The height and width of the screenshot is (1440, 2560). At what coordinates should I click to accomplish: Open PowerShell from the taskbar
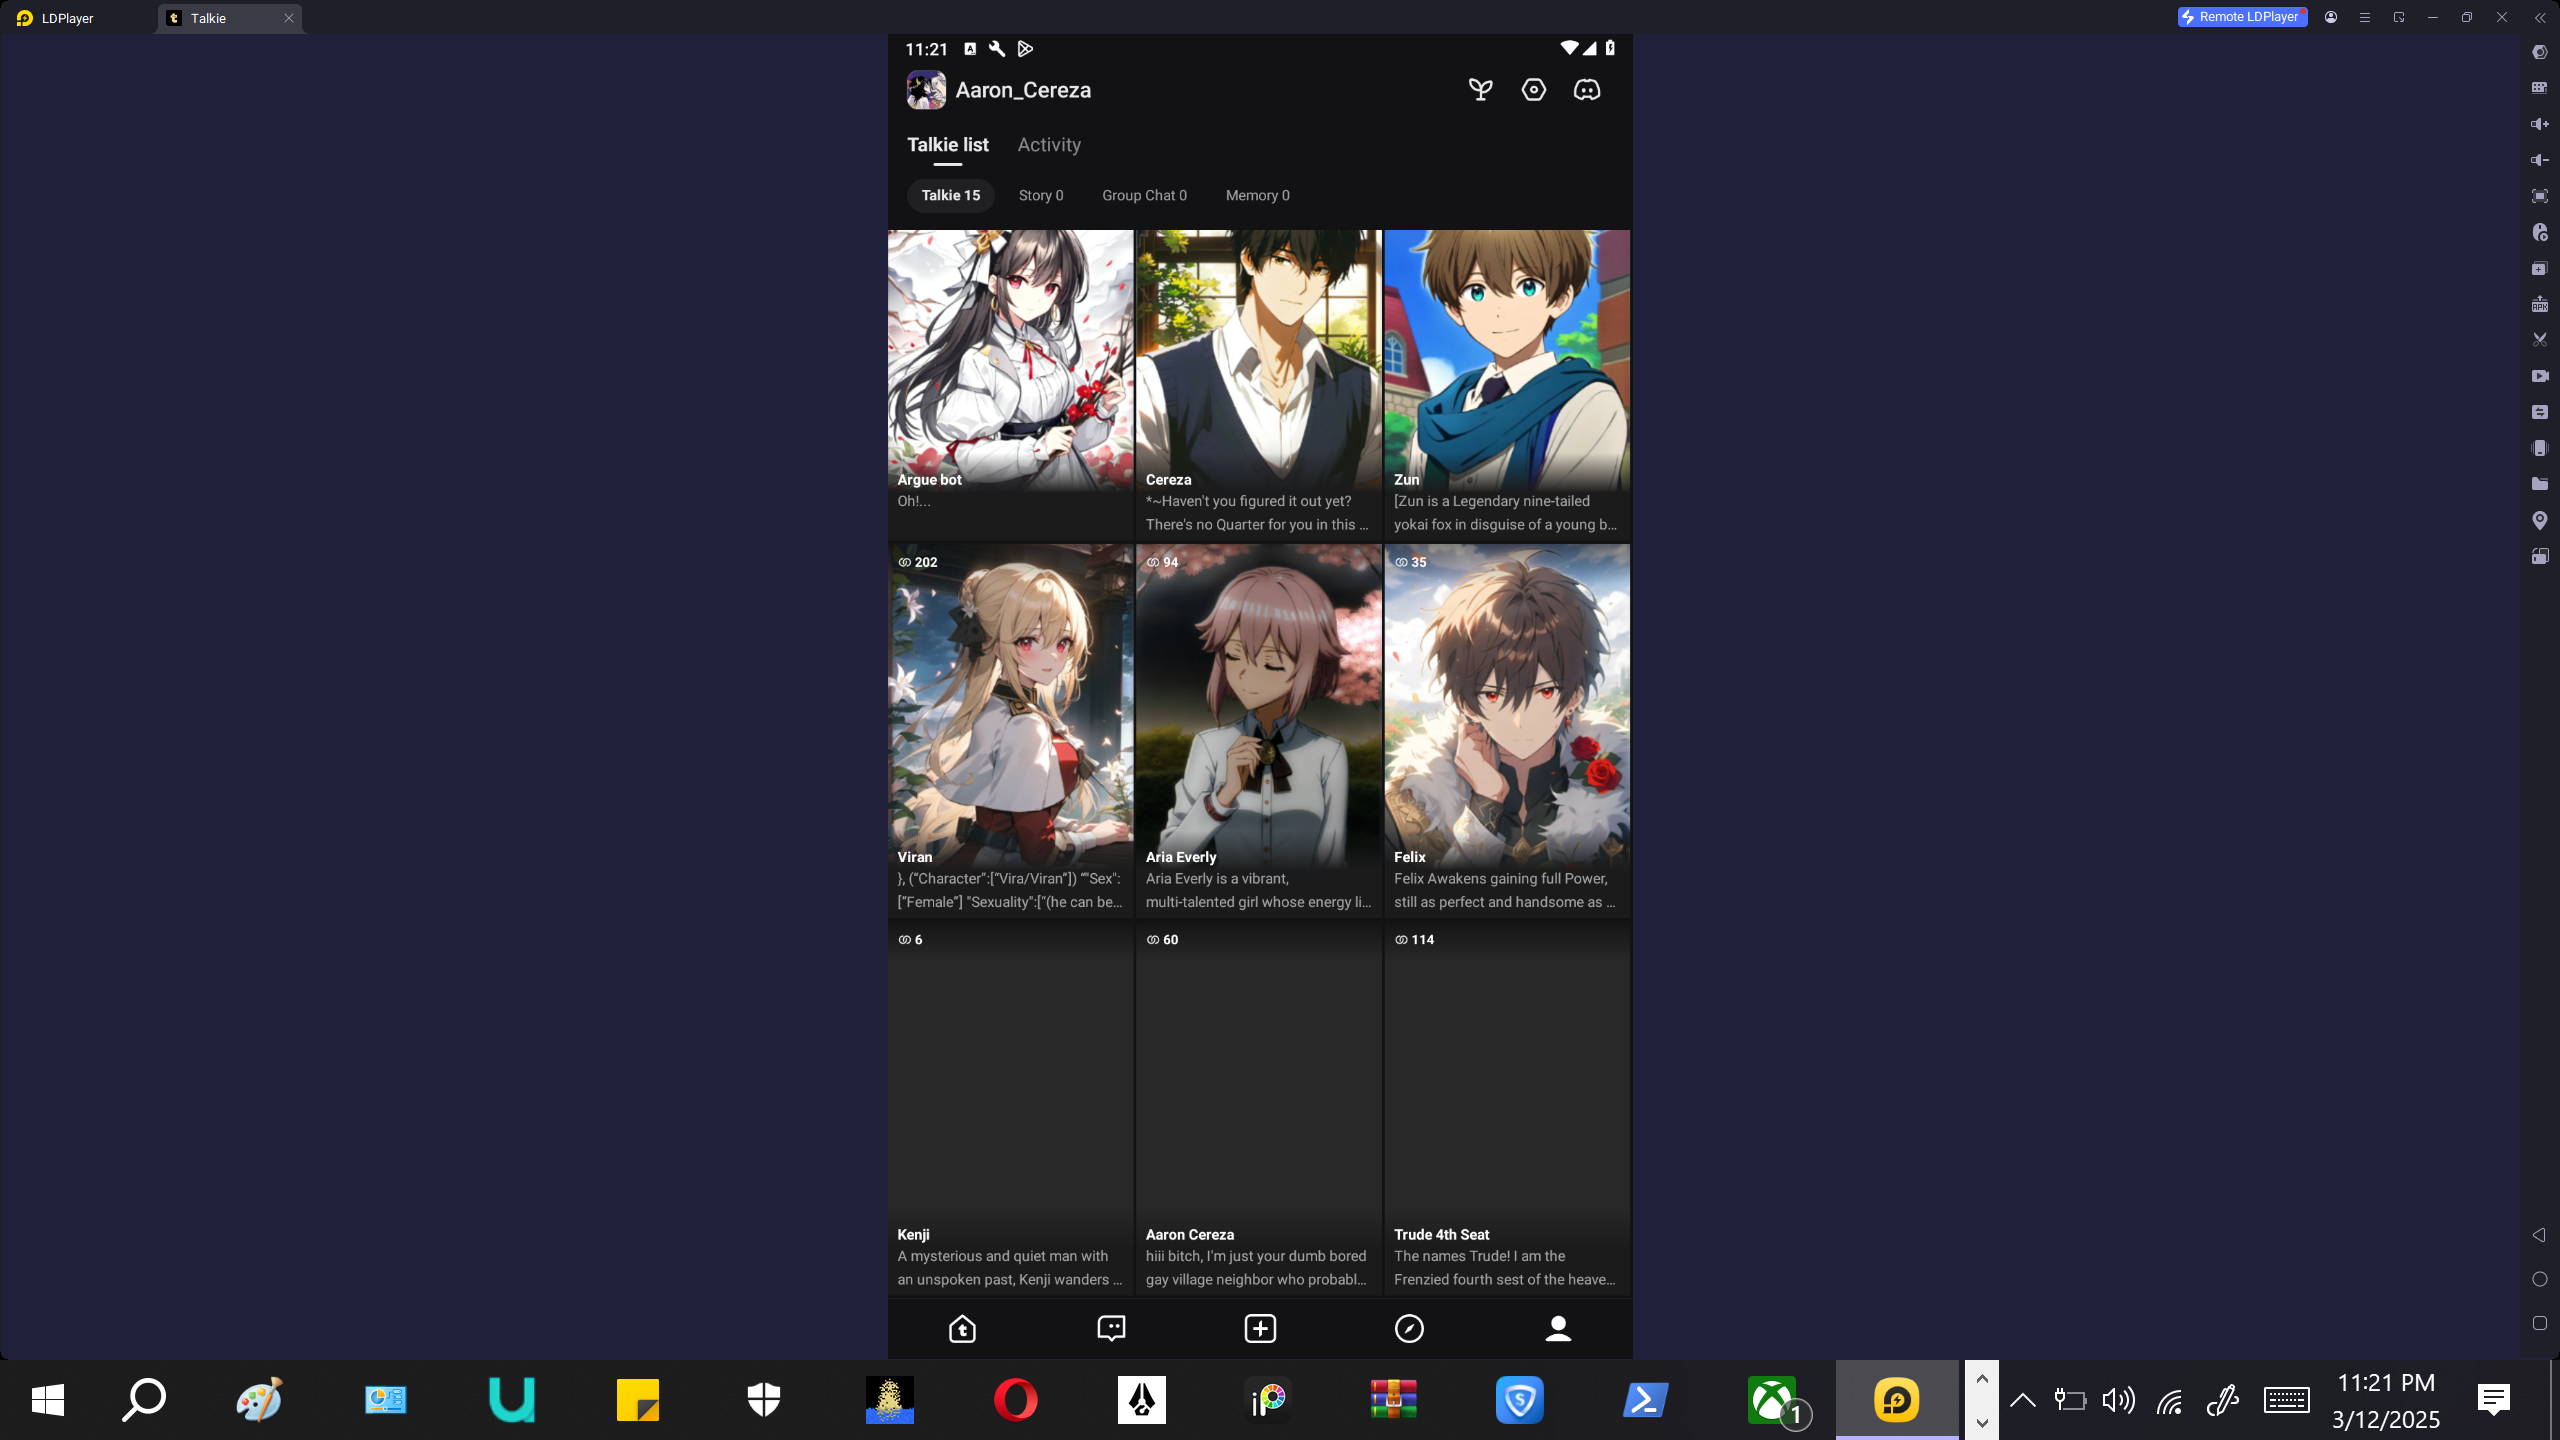pyautogui.click(x=1645, y=1400)
